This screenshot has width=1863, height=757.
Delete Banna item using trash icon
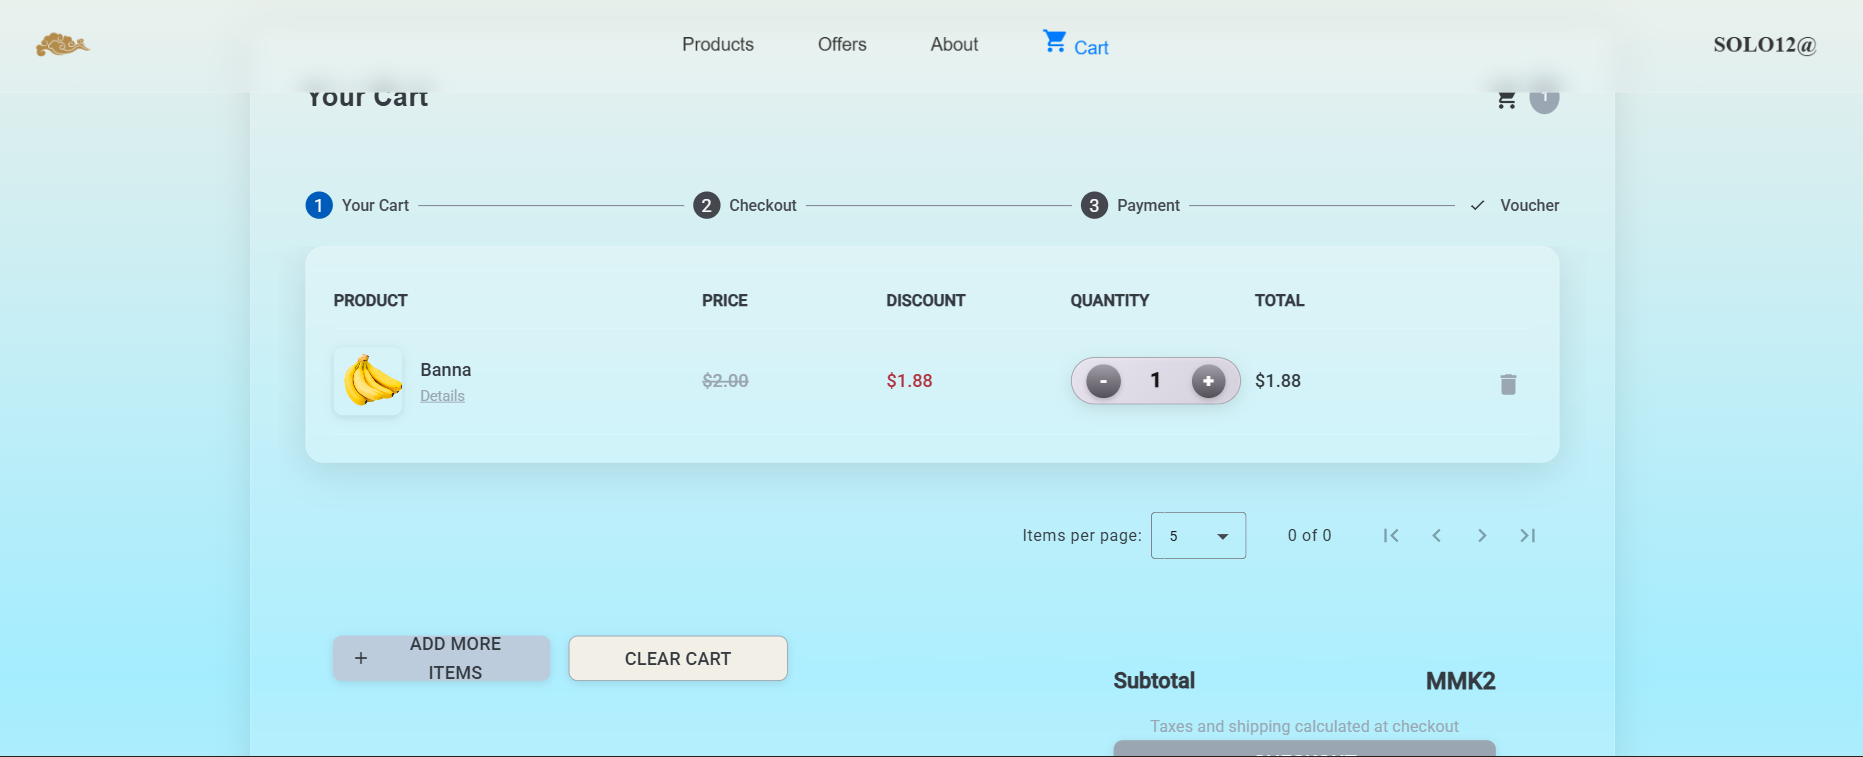pyautogui.click(x=1508, y=384)
